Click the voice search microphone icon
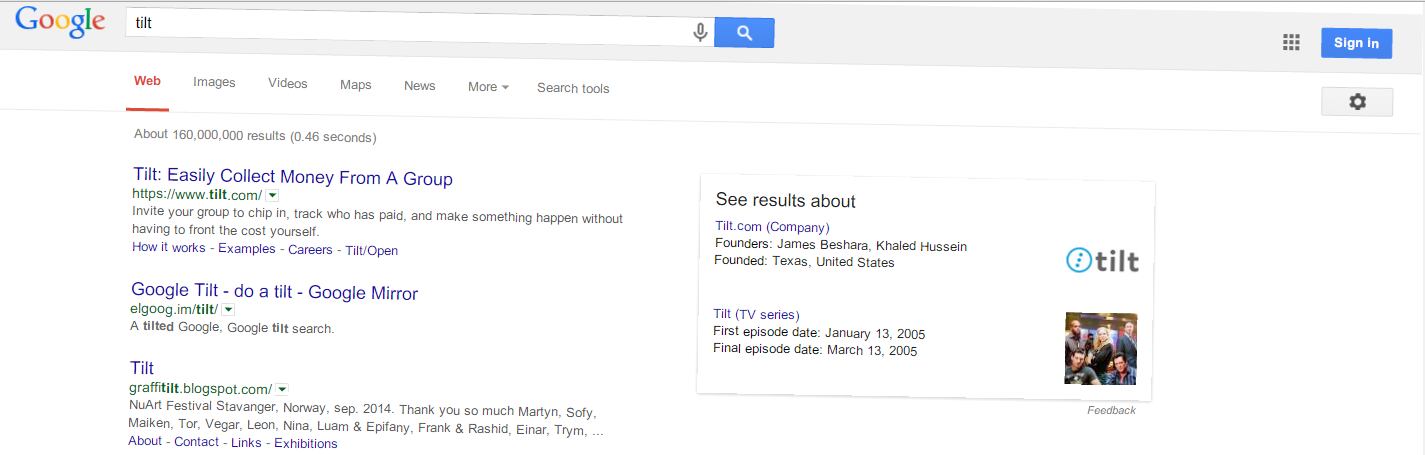The height and width of the screenshot is (455, 1425). pos(700,32)
